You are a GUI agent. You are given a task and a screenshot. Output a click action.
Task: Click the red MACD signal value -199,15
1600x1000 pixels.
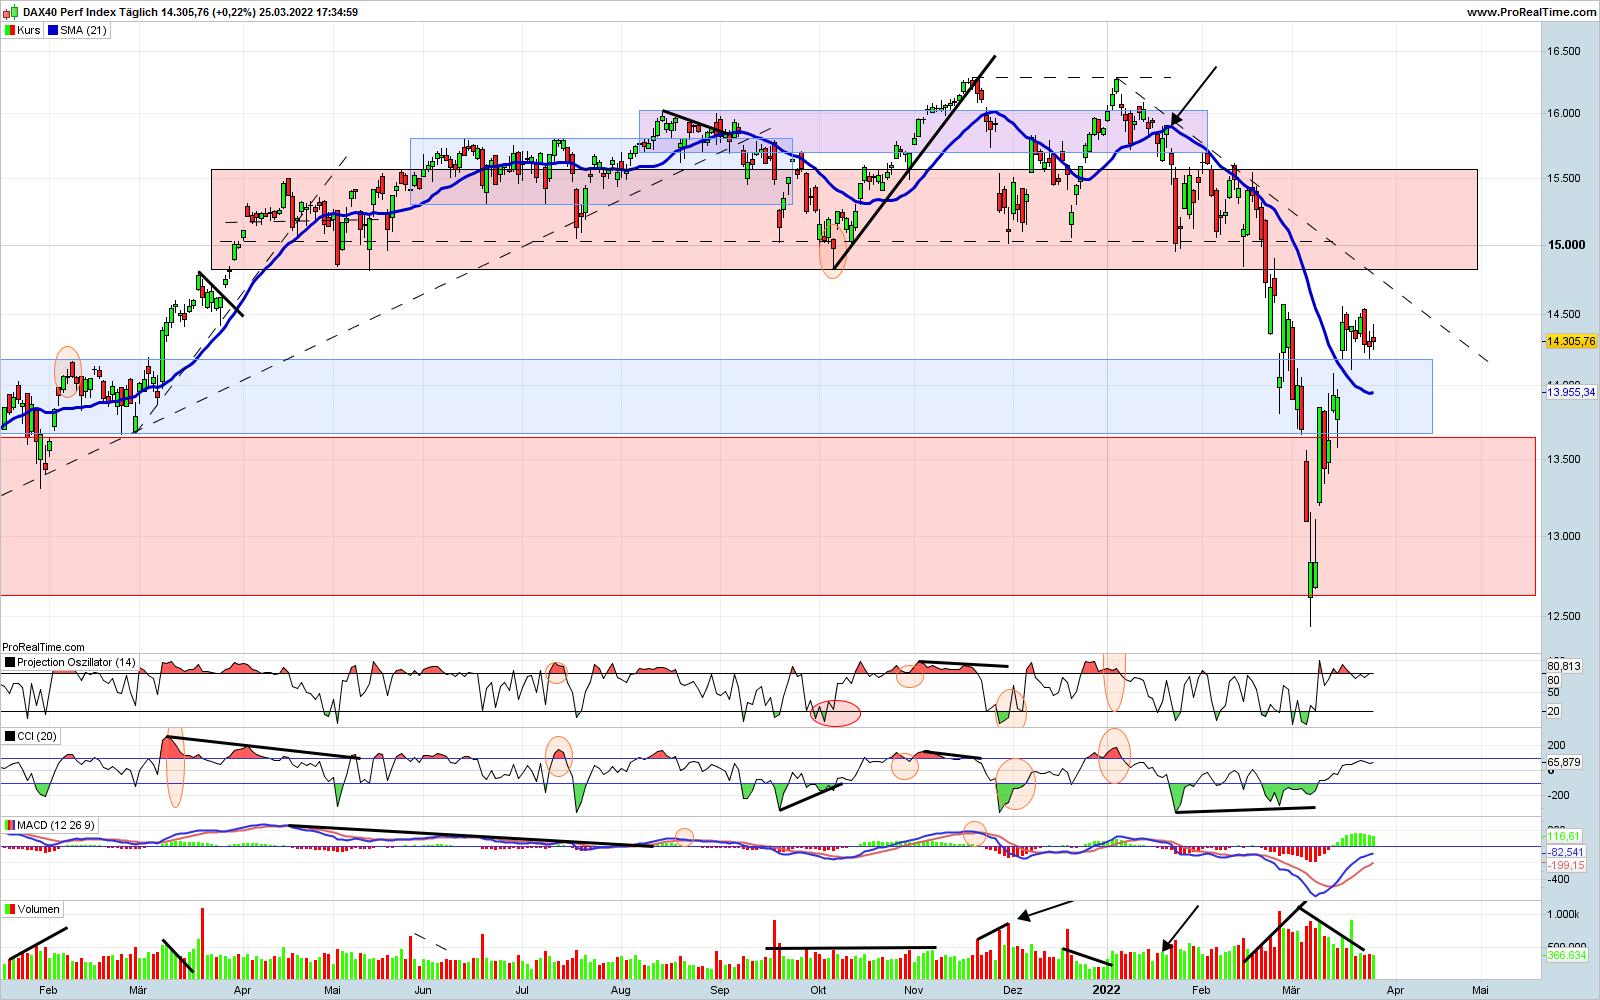click(1566, 865)
